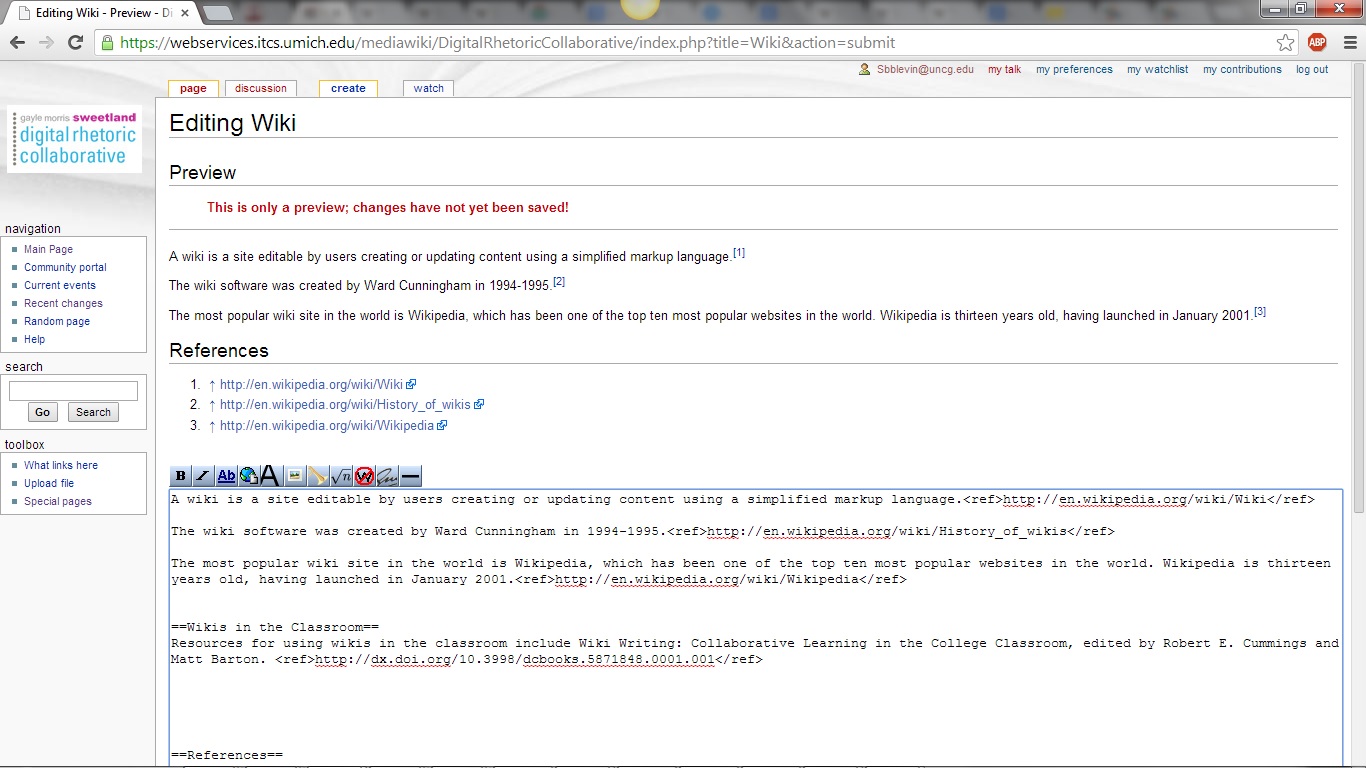Open Upload file link
The width and height of the screenshot is (1366, 768).
pos(49,483)
